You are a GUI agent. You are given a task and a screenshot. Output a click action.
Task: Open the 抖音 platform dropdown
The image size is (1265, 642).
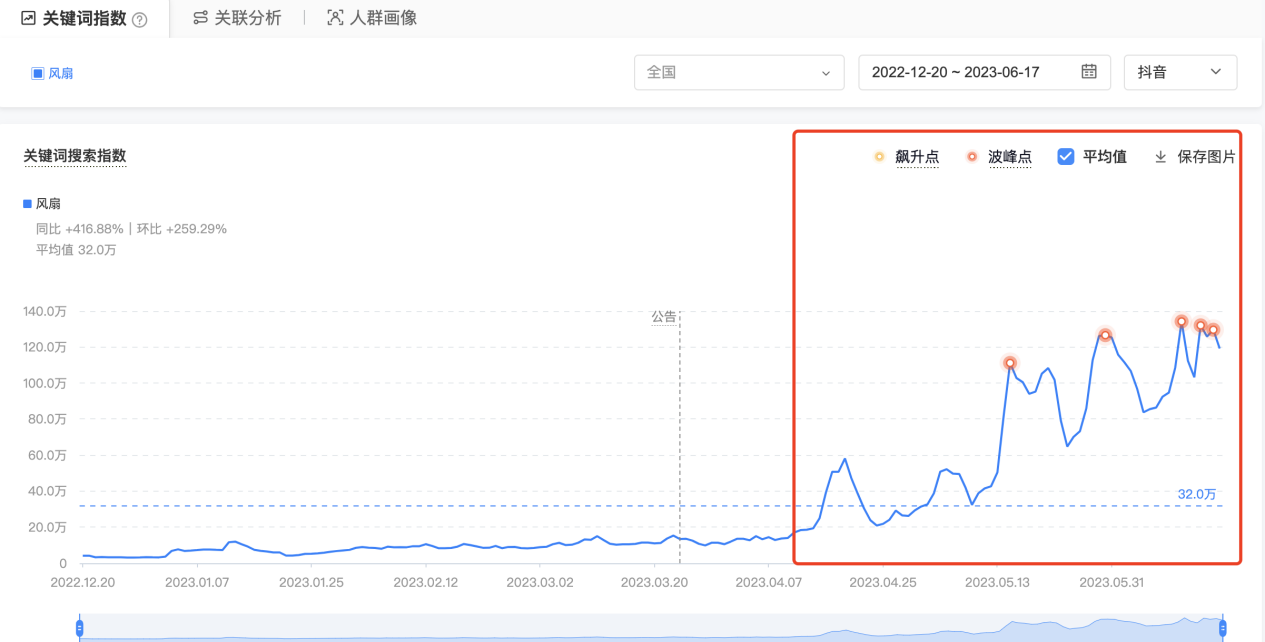[1180, 72]
